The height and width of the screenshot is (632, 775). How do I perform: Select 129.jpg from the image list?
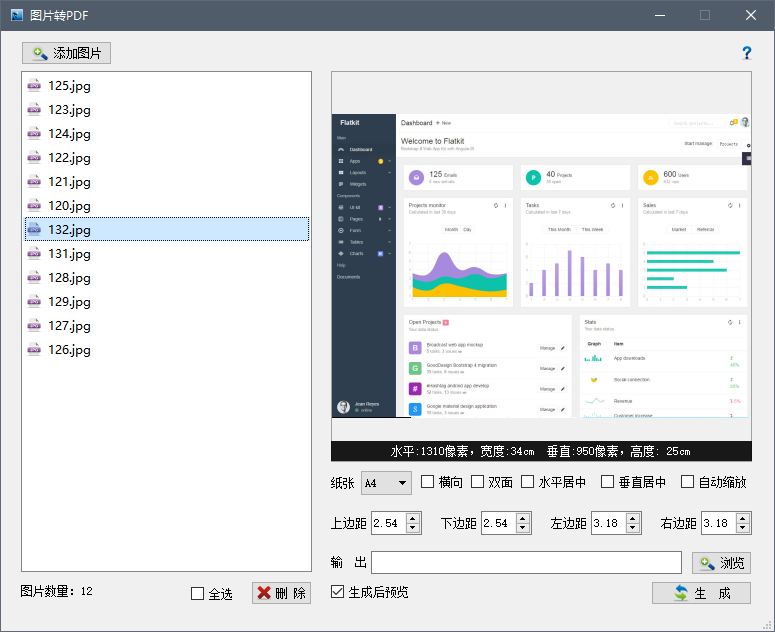tap(69, 302)
